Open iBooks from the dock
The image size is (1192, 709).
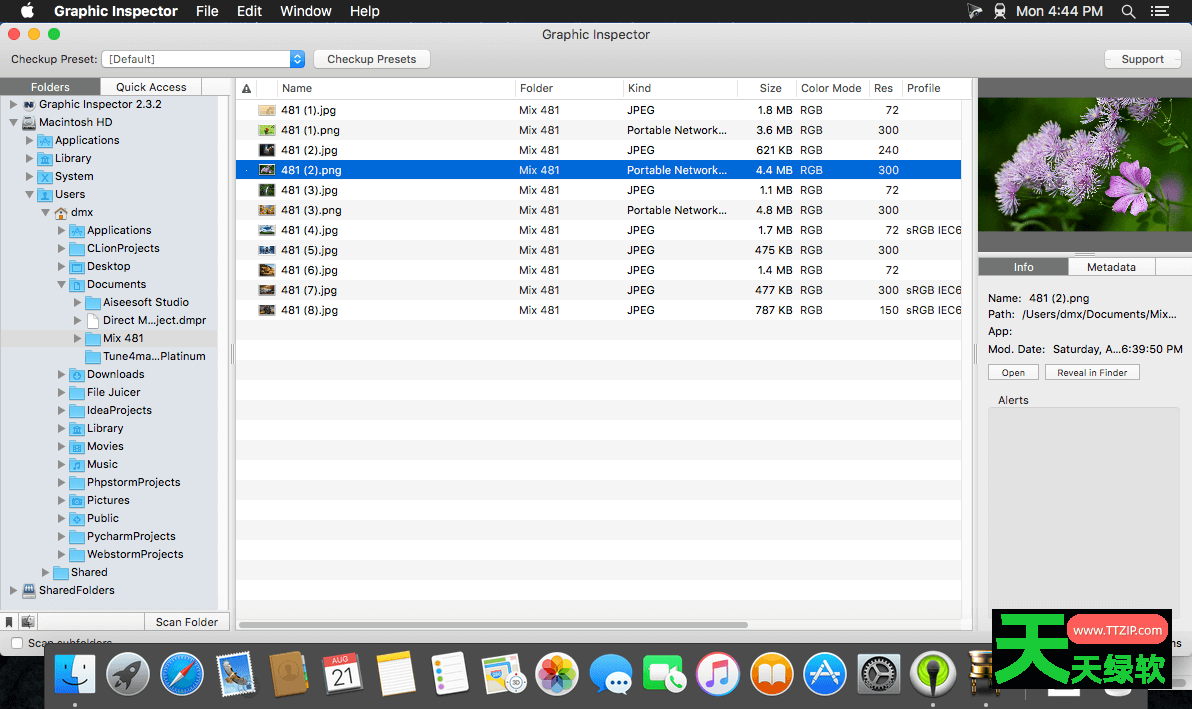tap(772, 674)
